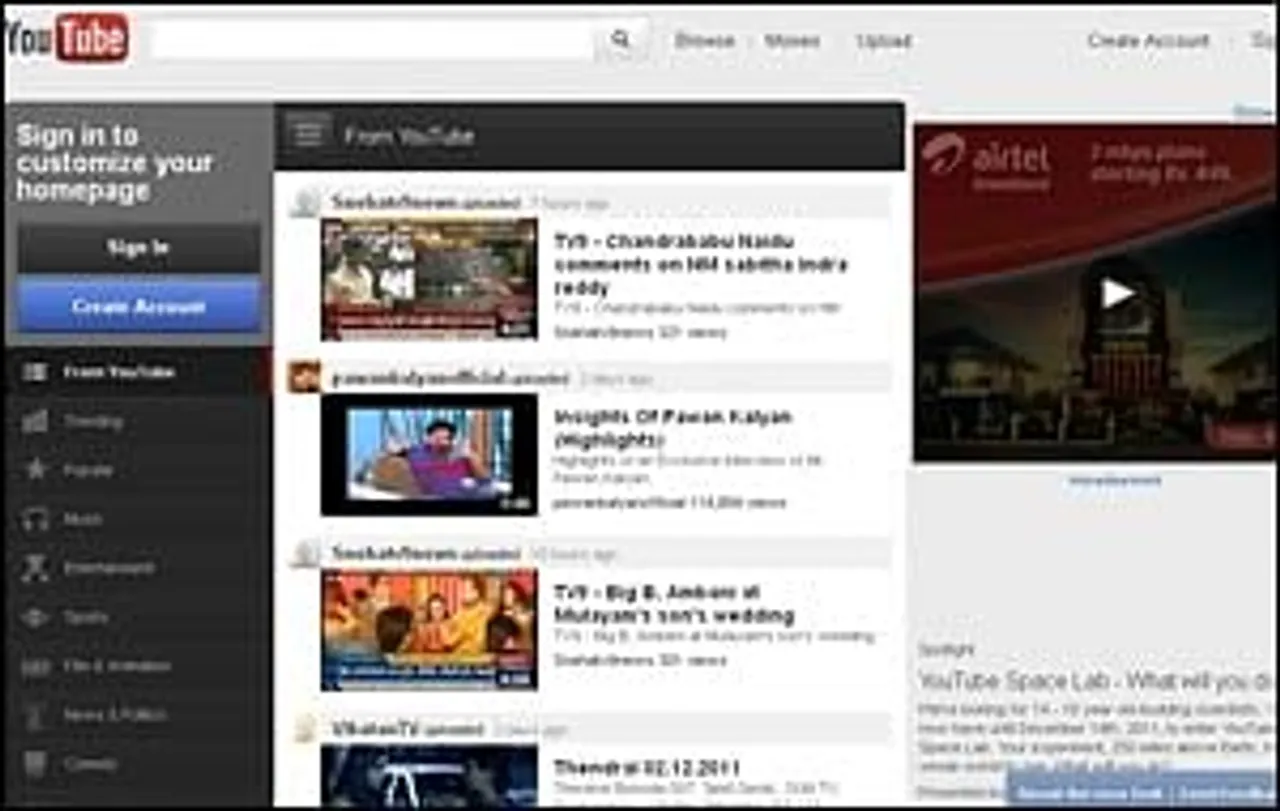
Task: Click into the YouTube search box
Action: 372,40
